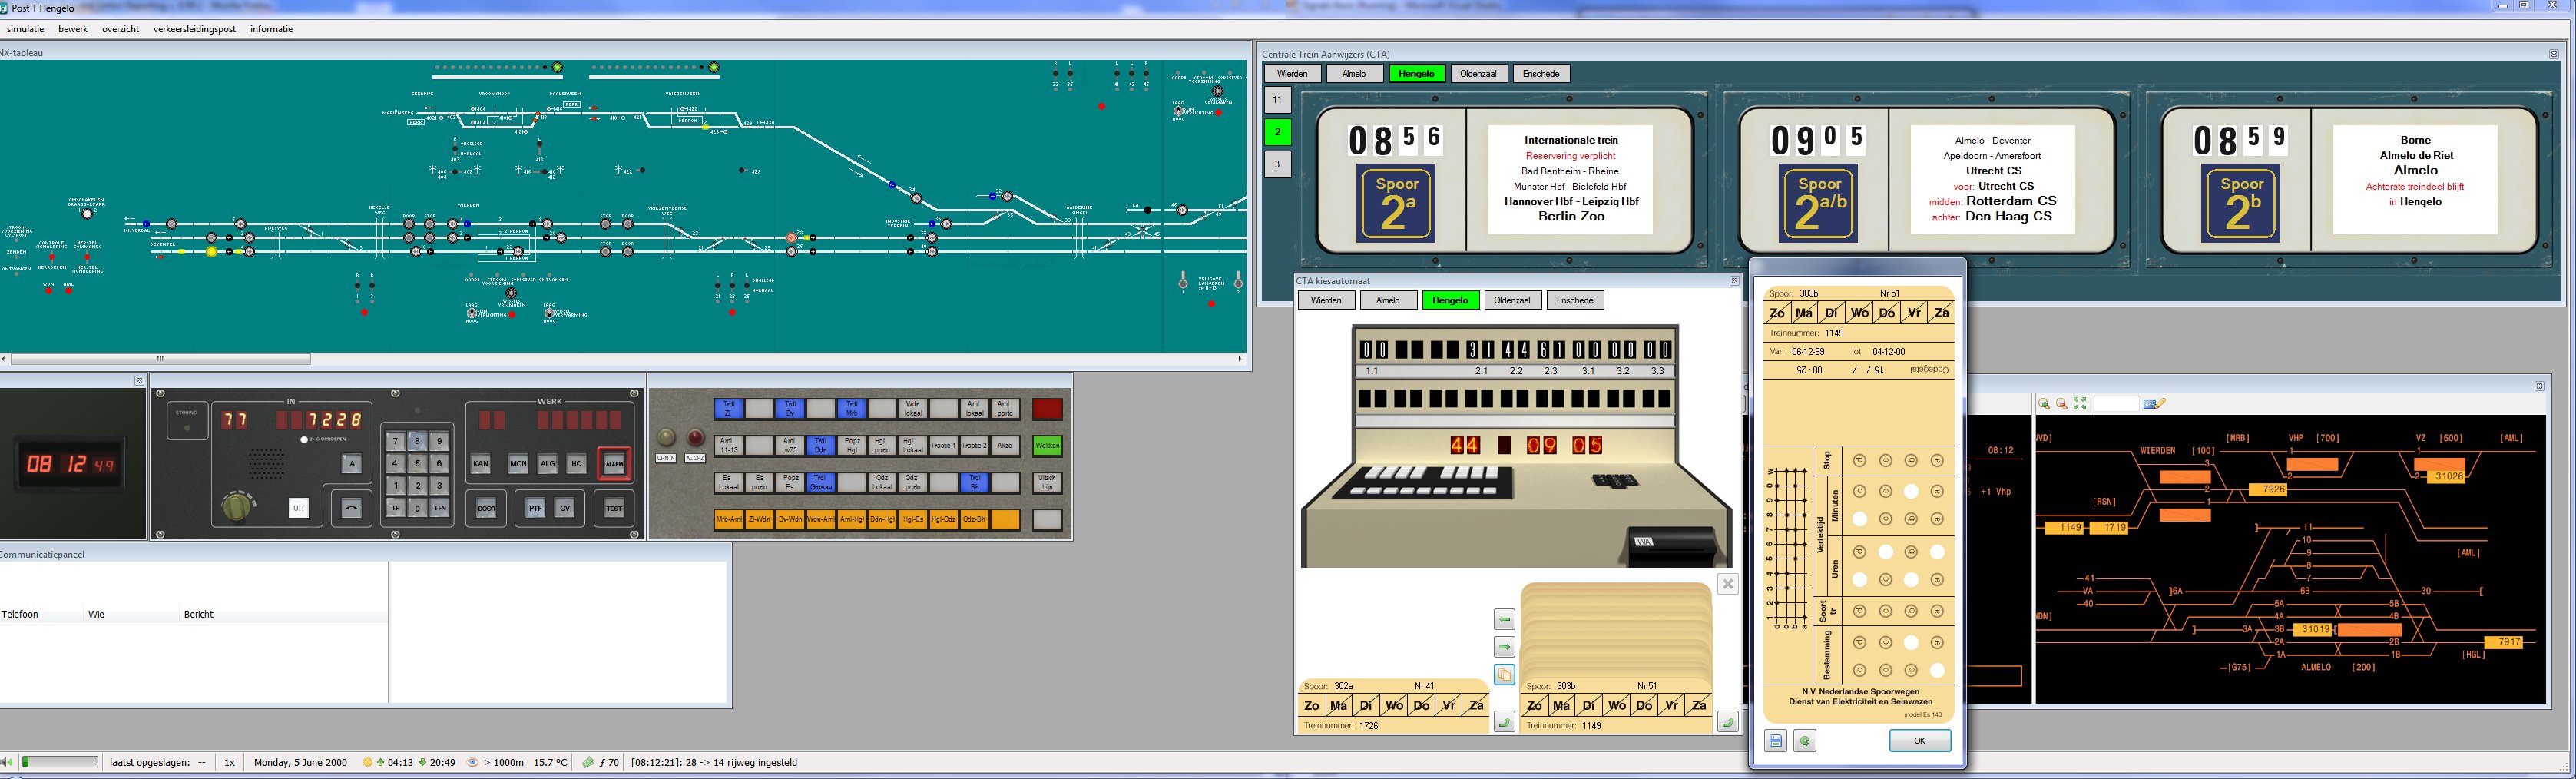Viewport: 2576px width, 779px height.
Task: Click the Uitsch Lijn button
Action: coord(1047,482)
